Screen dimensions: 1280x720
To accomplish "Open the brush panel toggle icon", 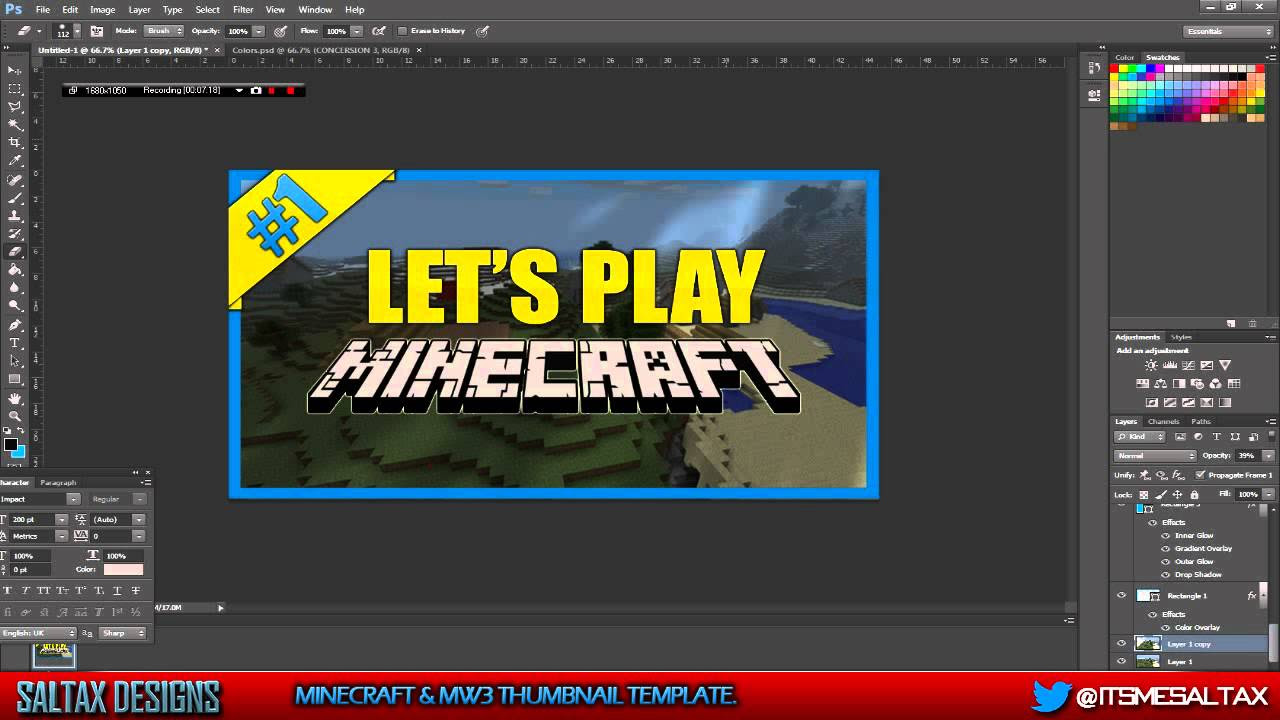I will point(96,31).
